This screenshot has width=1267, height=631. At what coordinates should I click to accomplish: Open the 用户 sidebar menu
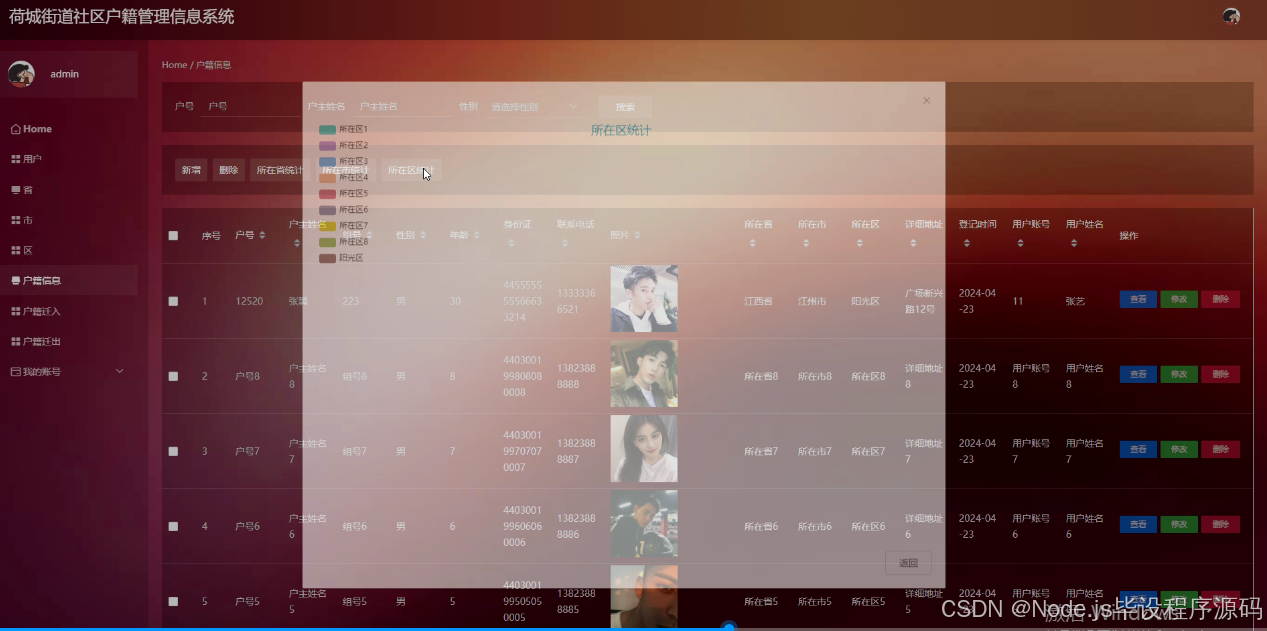(69, 159)
